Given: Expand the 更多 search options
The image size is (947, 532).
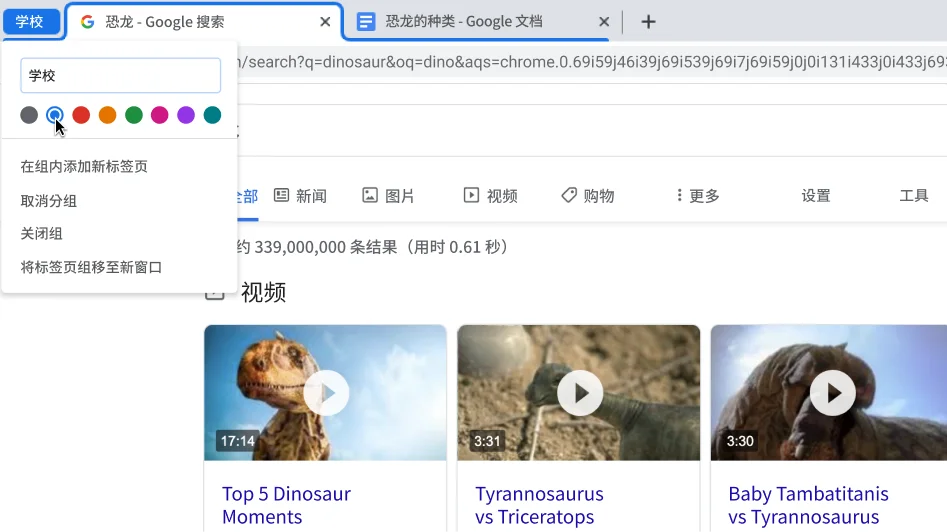Looking at the screenshot, I should 698,196.
